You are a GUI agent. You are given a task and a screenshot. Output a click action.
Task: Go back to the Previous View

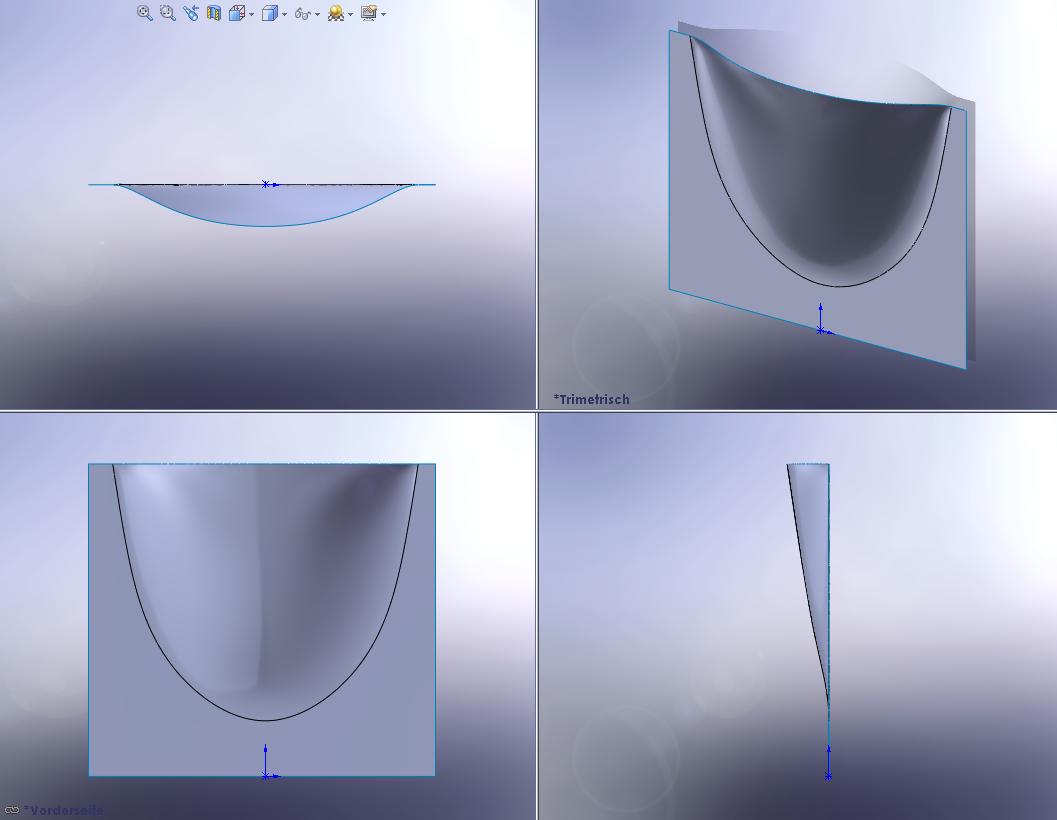click(x=191, y=13)
